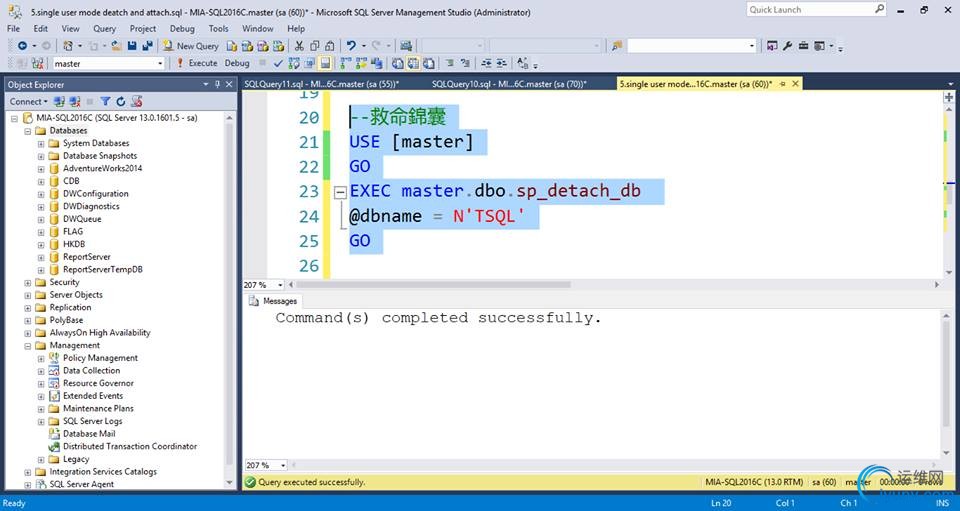Collapse the Databases folder
Image resolution: width=960 pixels, height=511 pixels.
(28, 131)
